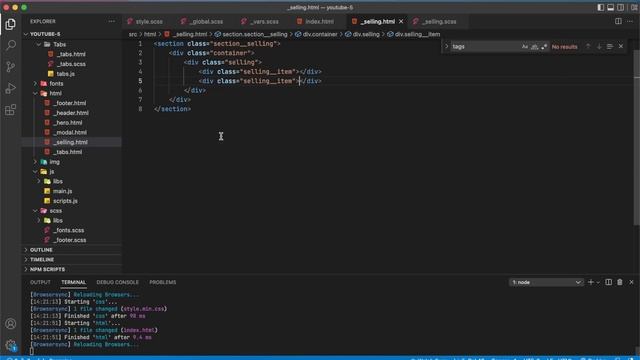Open the DEBUG CONSOLE panel tab

pos(118,282)
